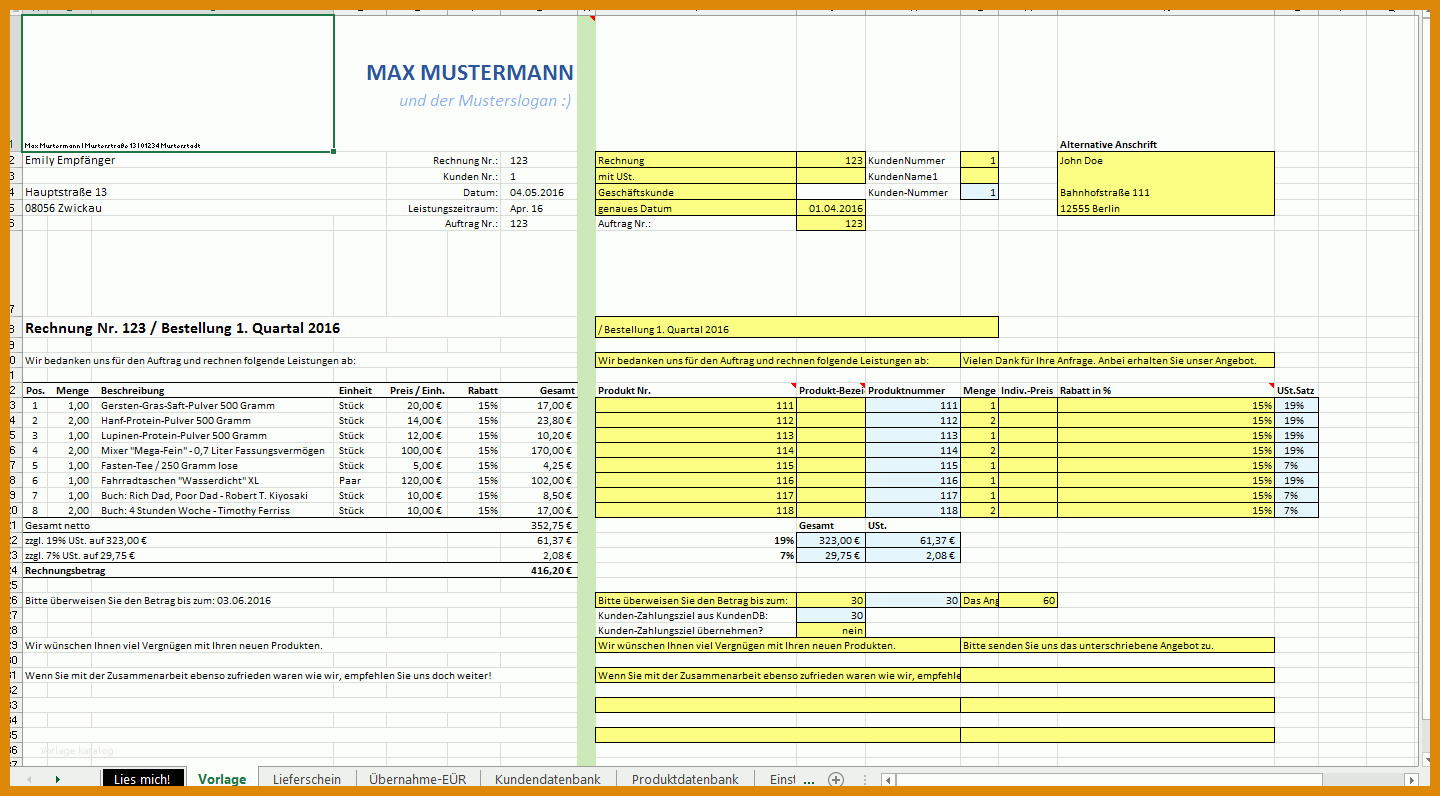
Task: Select 'Buch: 4 Stunden Woche' cell
Action: click(195, 511)
